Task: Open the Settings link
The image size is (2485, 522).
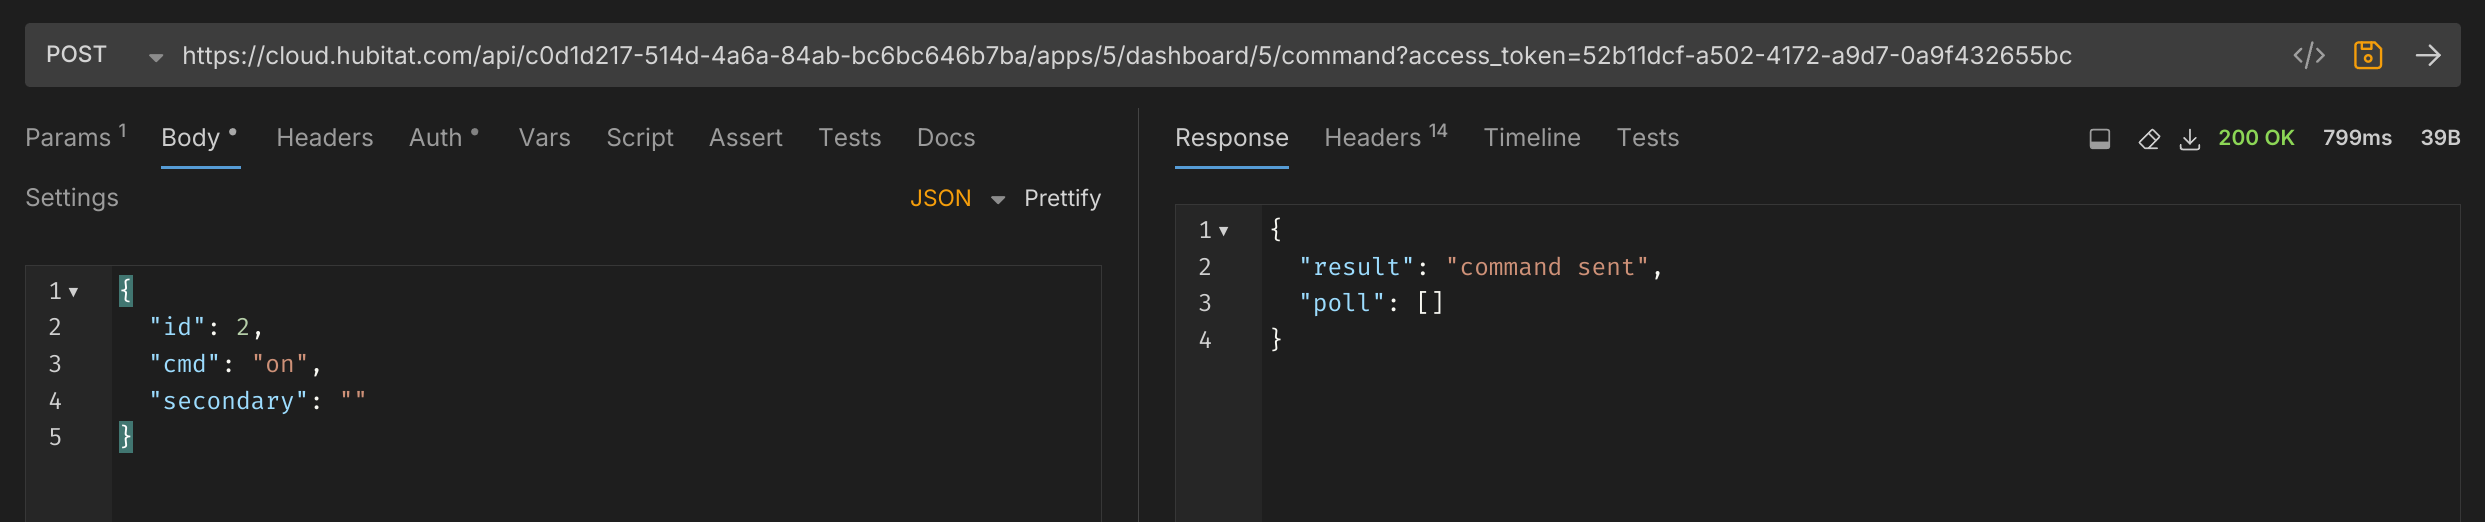Action: [x=72, y=198]
